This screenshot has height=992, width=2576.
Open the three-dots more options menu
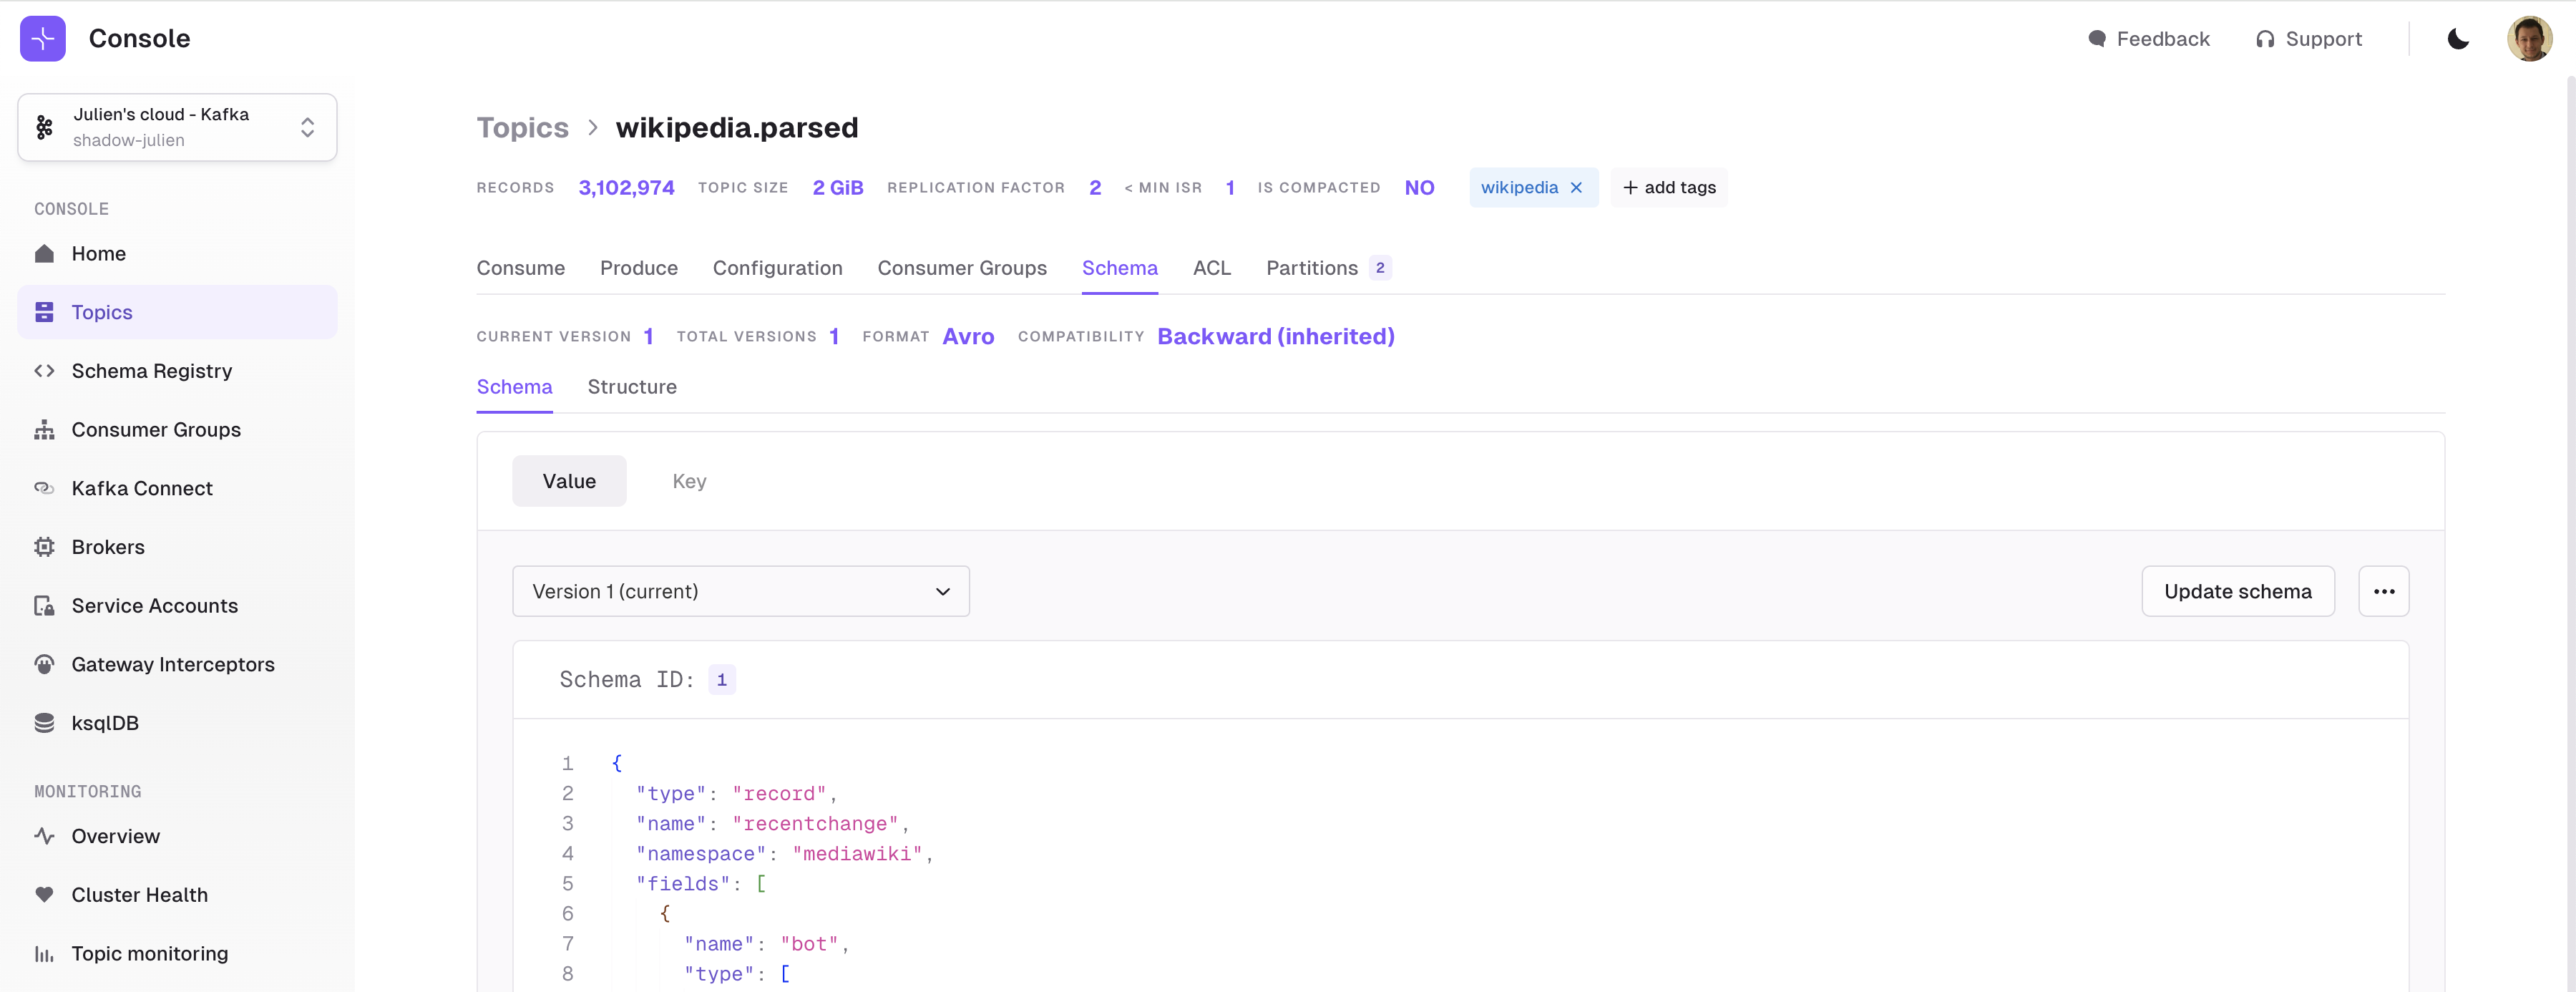[2383, 592]
